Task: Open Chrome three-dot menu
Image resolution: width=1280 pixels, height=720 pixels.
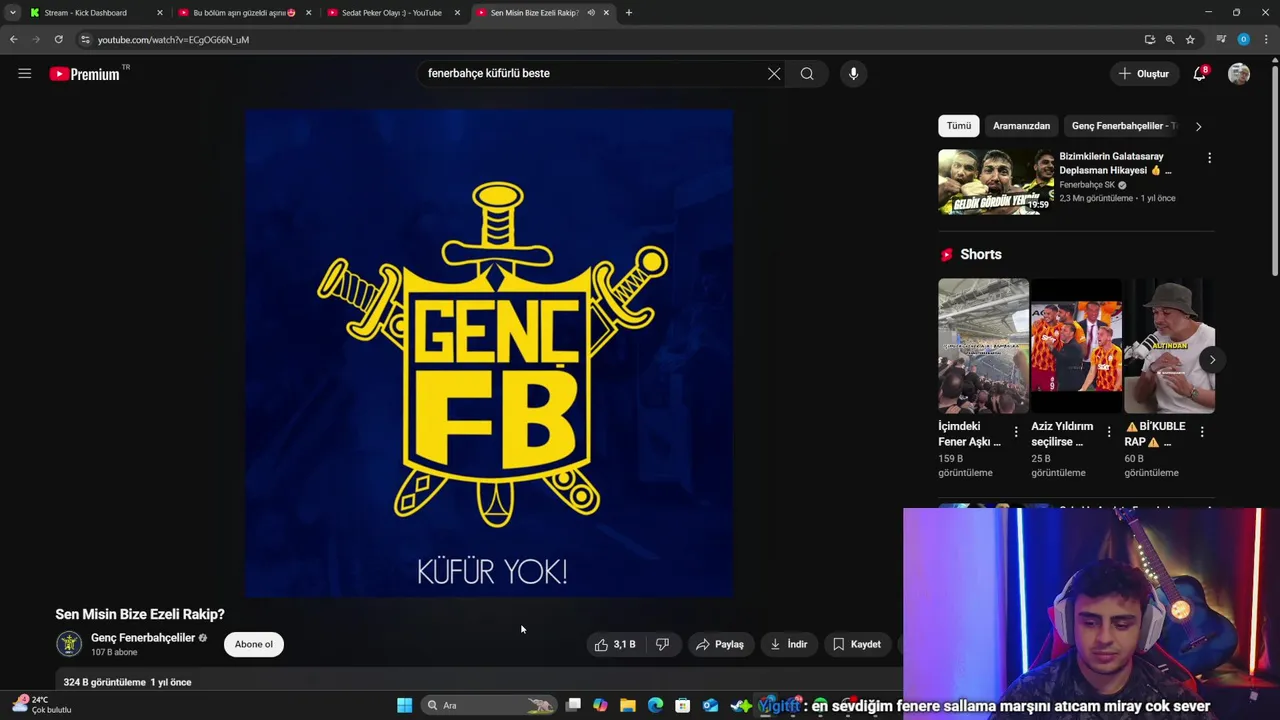Action: point(1266,39)
